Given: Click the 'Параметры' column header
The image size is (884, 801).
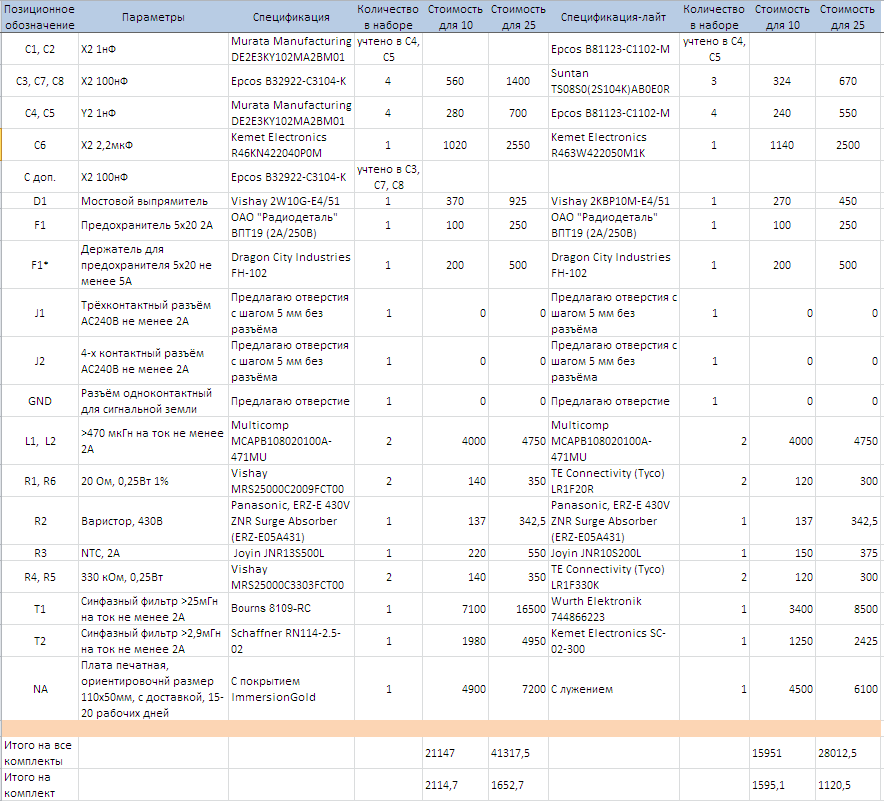Looking at the screenshot, I should [153, 17].
